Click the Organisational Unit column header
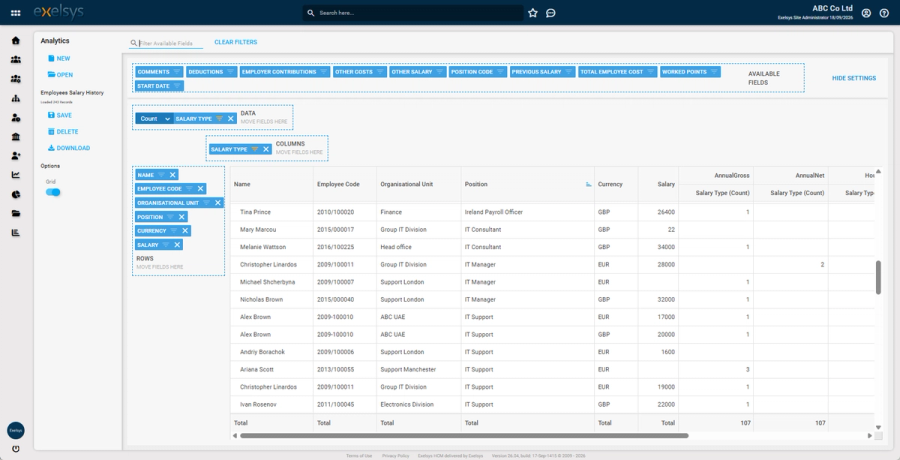The width and height of the screenshot is (900, 460). pyautogui.click(x=406, y=184)
